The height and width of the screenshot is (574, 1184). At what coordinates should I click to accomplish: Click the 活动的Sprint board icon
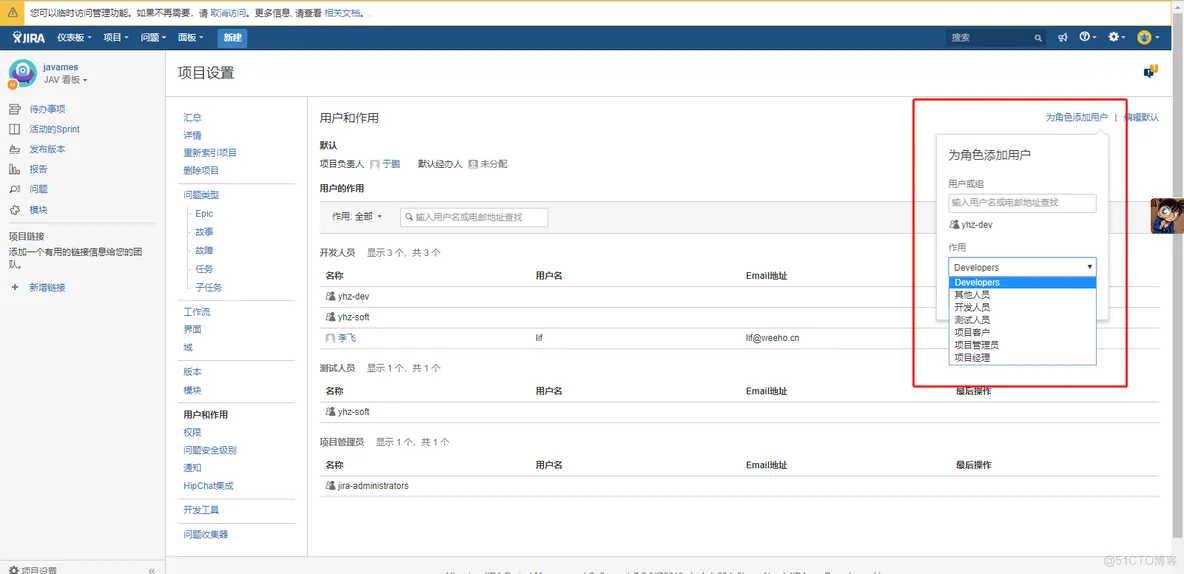(14, 129)
